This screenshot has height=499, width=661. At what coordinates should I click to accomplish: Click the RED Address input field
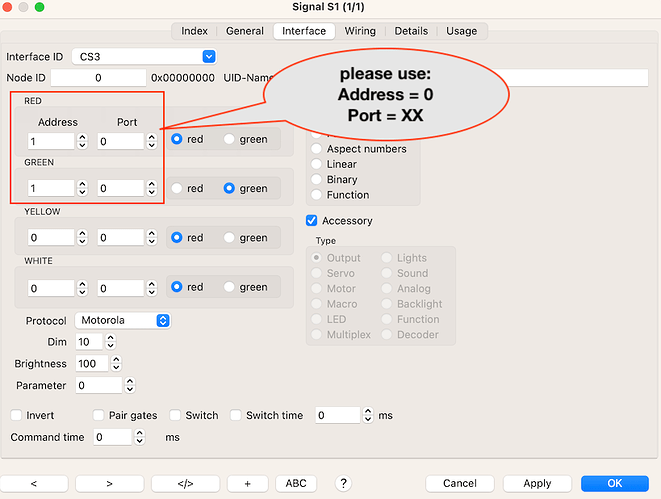click(x=50, y=142)
